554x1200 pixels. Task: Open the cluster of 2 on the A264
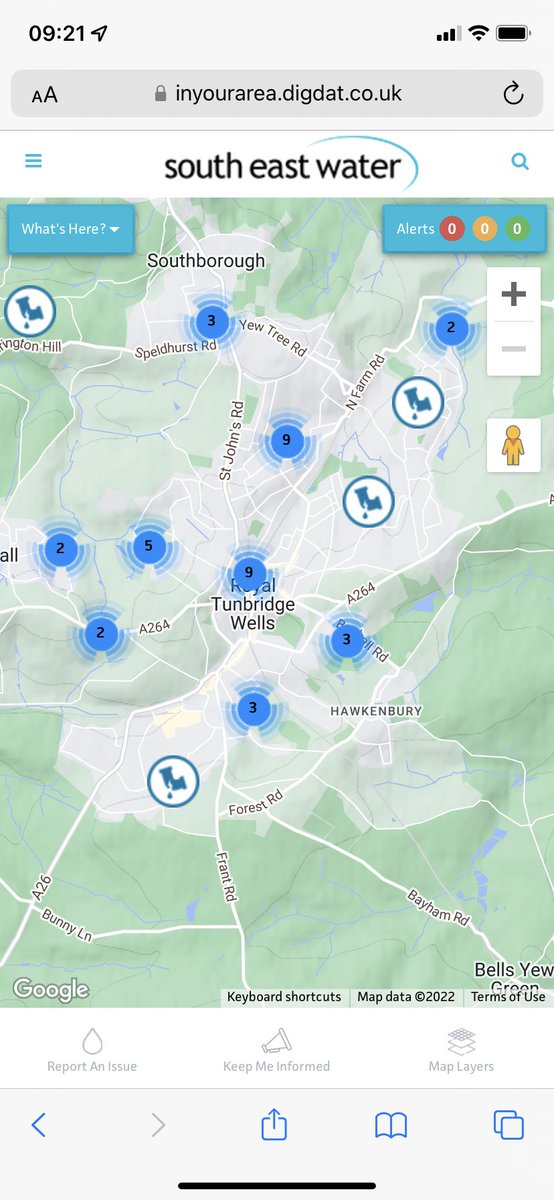(100, 634)
